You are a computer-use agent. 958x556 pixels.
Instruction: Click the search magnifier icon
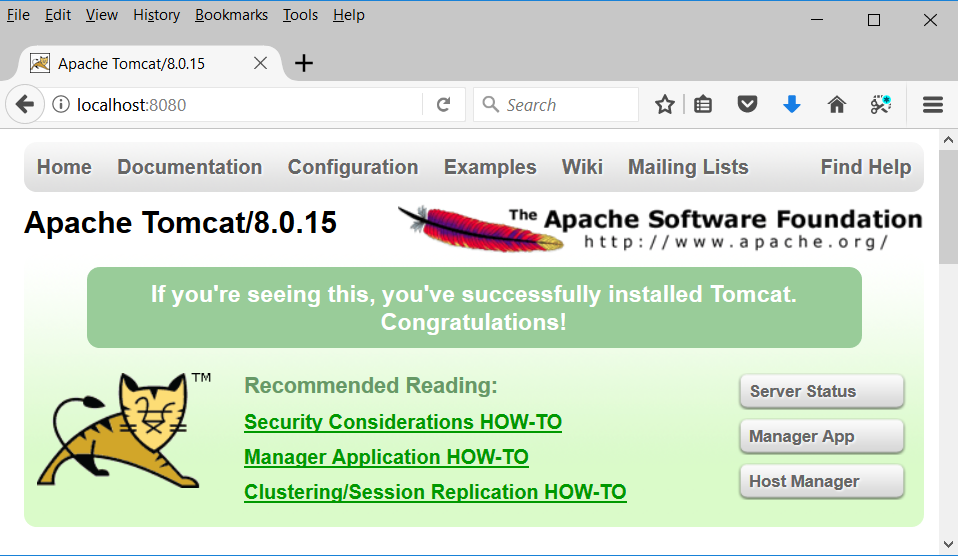tap(490, 104)
